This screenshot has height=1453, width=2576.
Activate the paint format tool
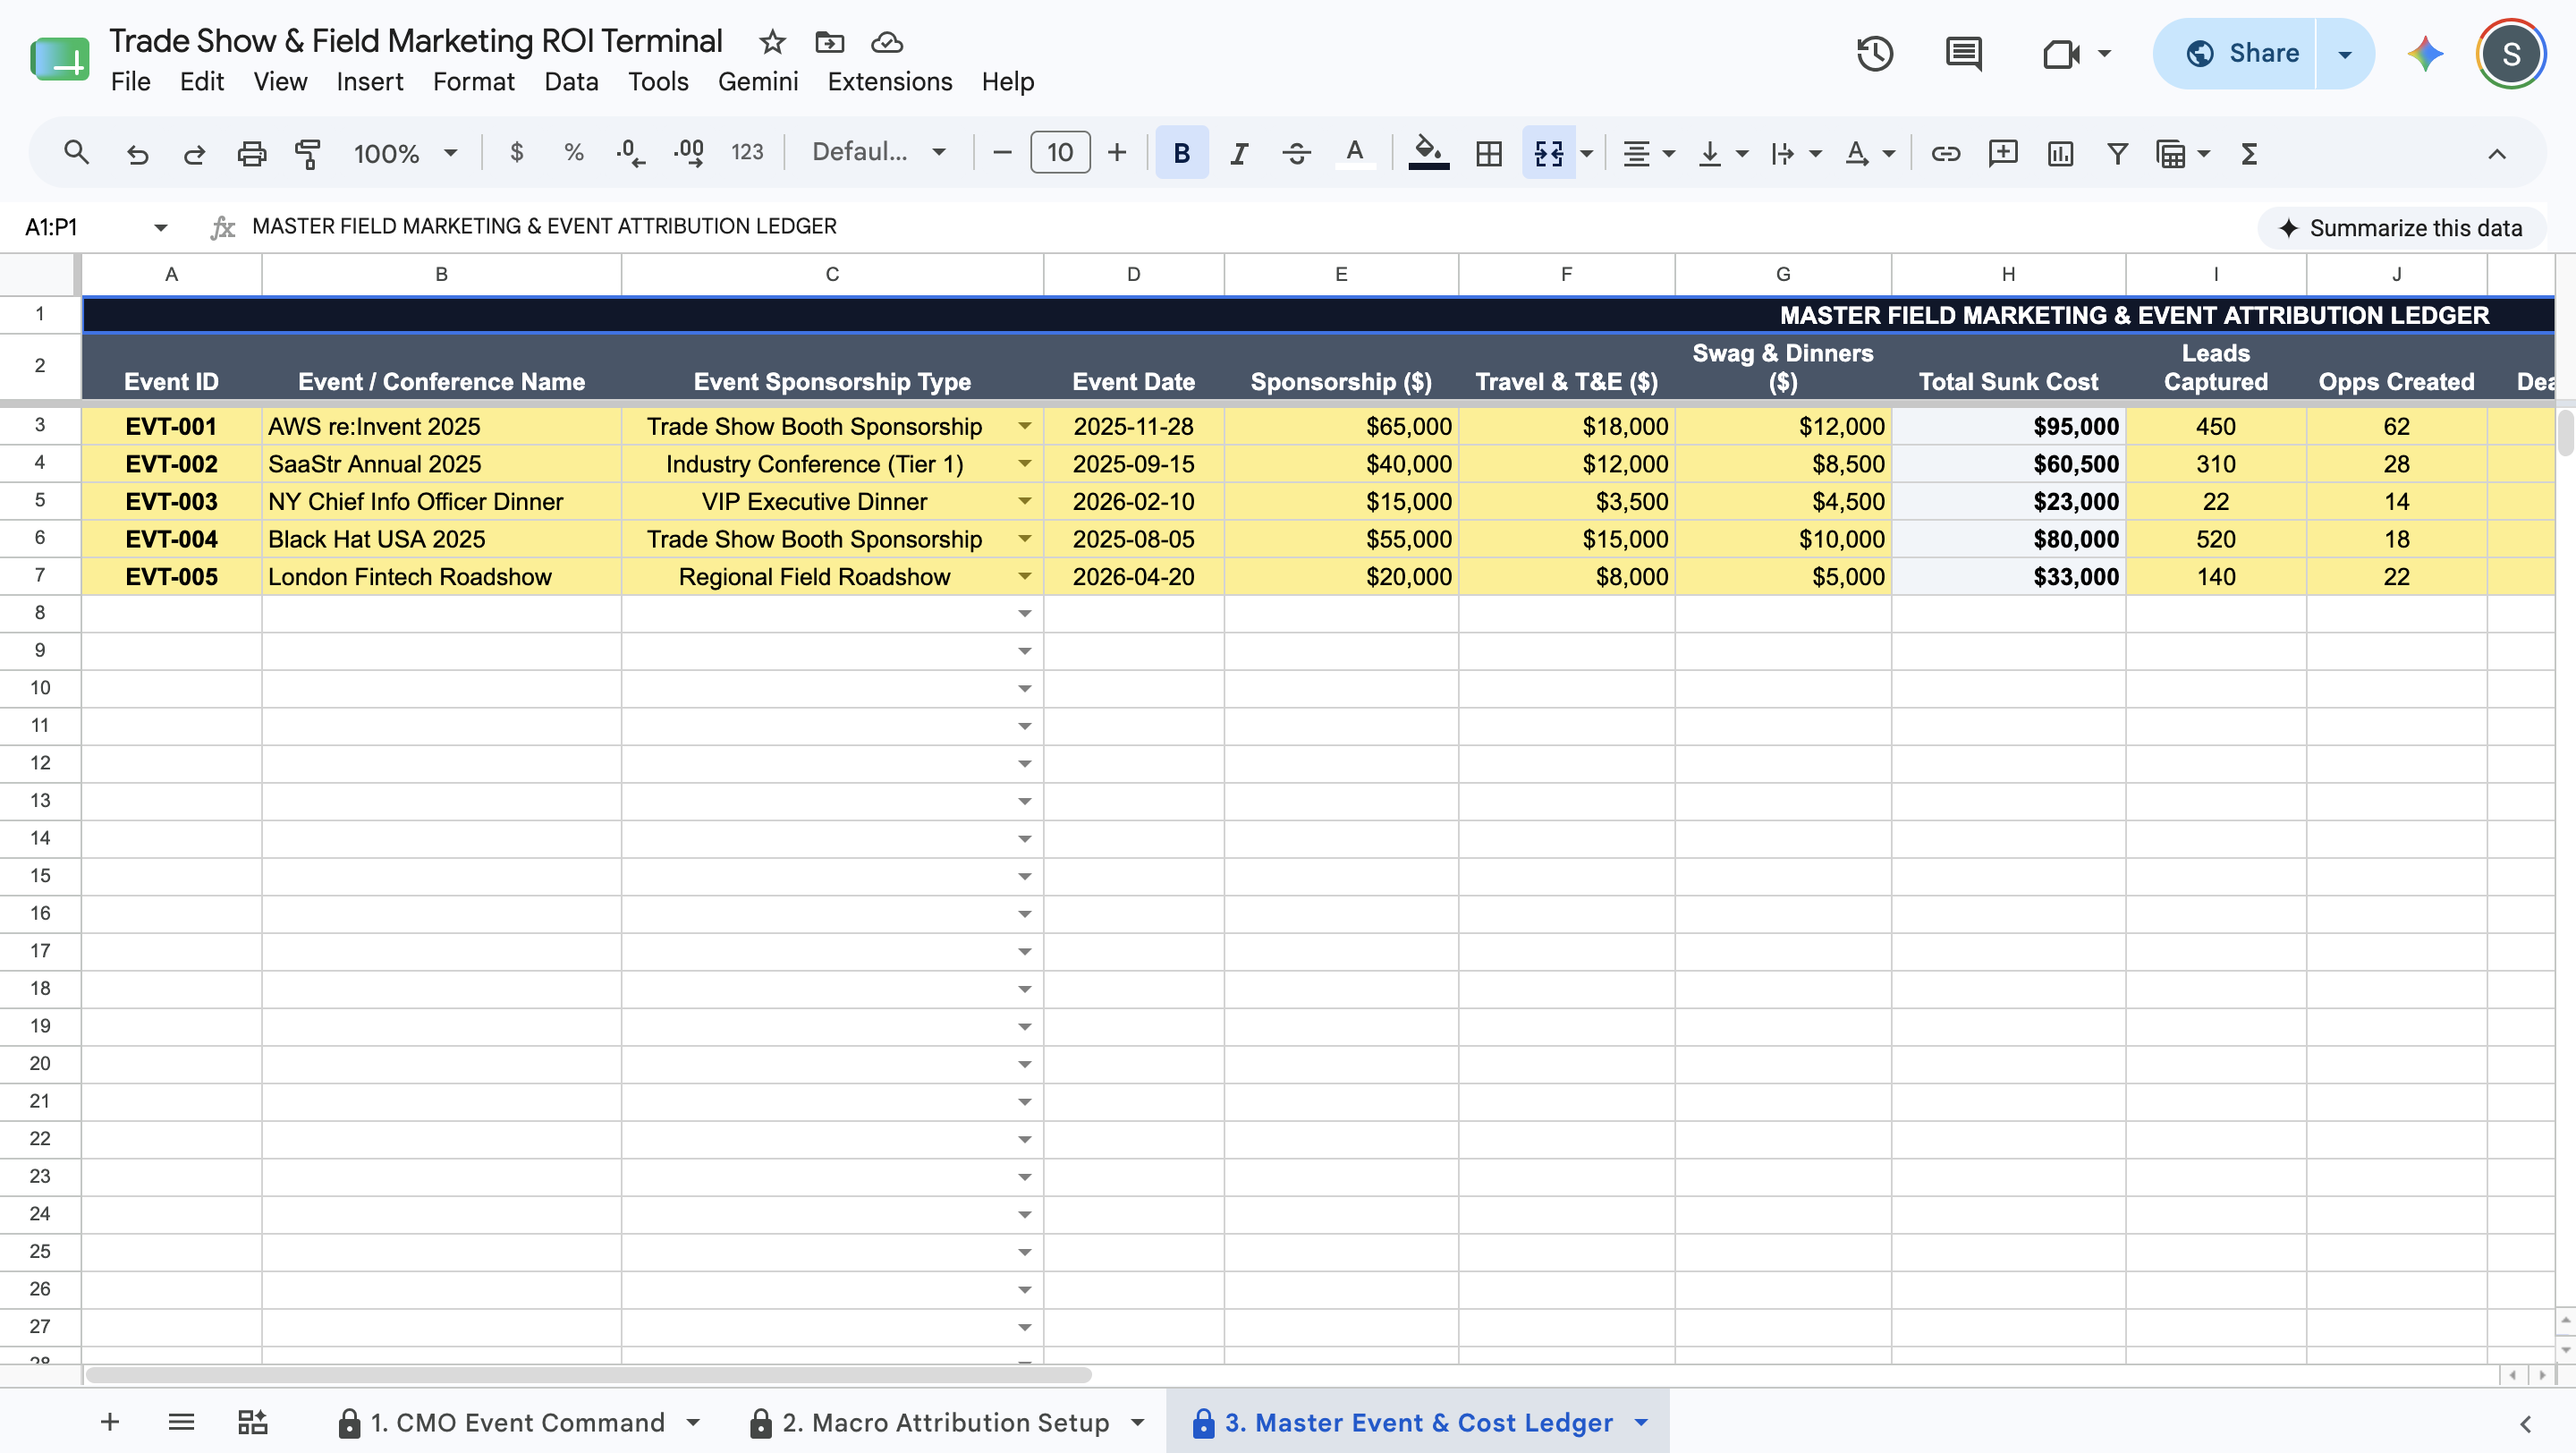308,153
